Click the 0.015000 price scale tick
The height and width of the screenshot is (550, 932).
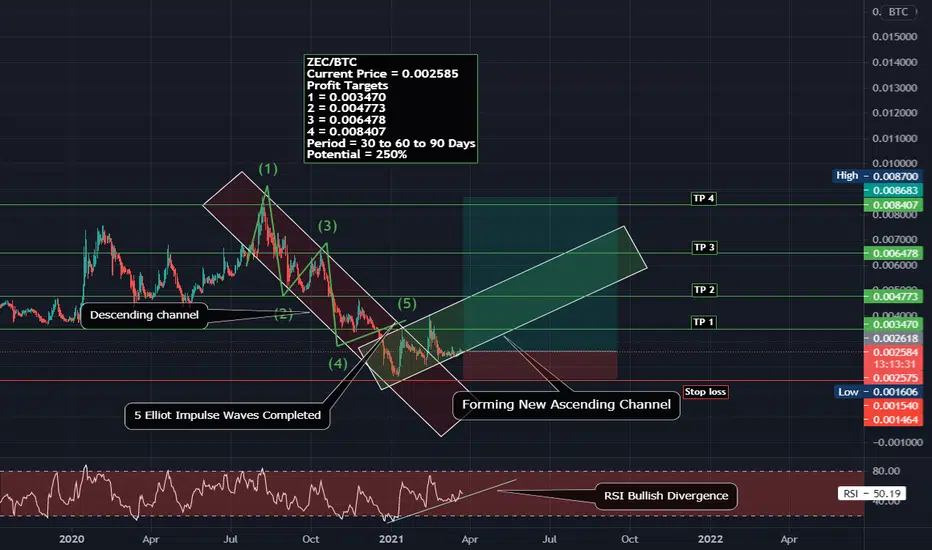coord(895,37)
